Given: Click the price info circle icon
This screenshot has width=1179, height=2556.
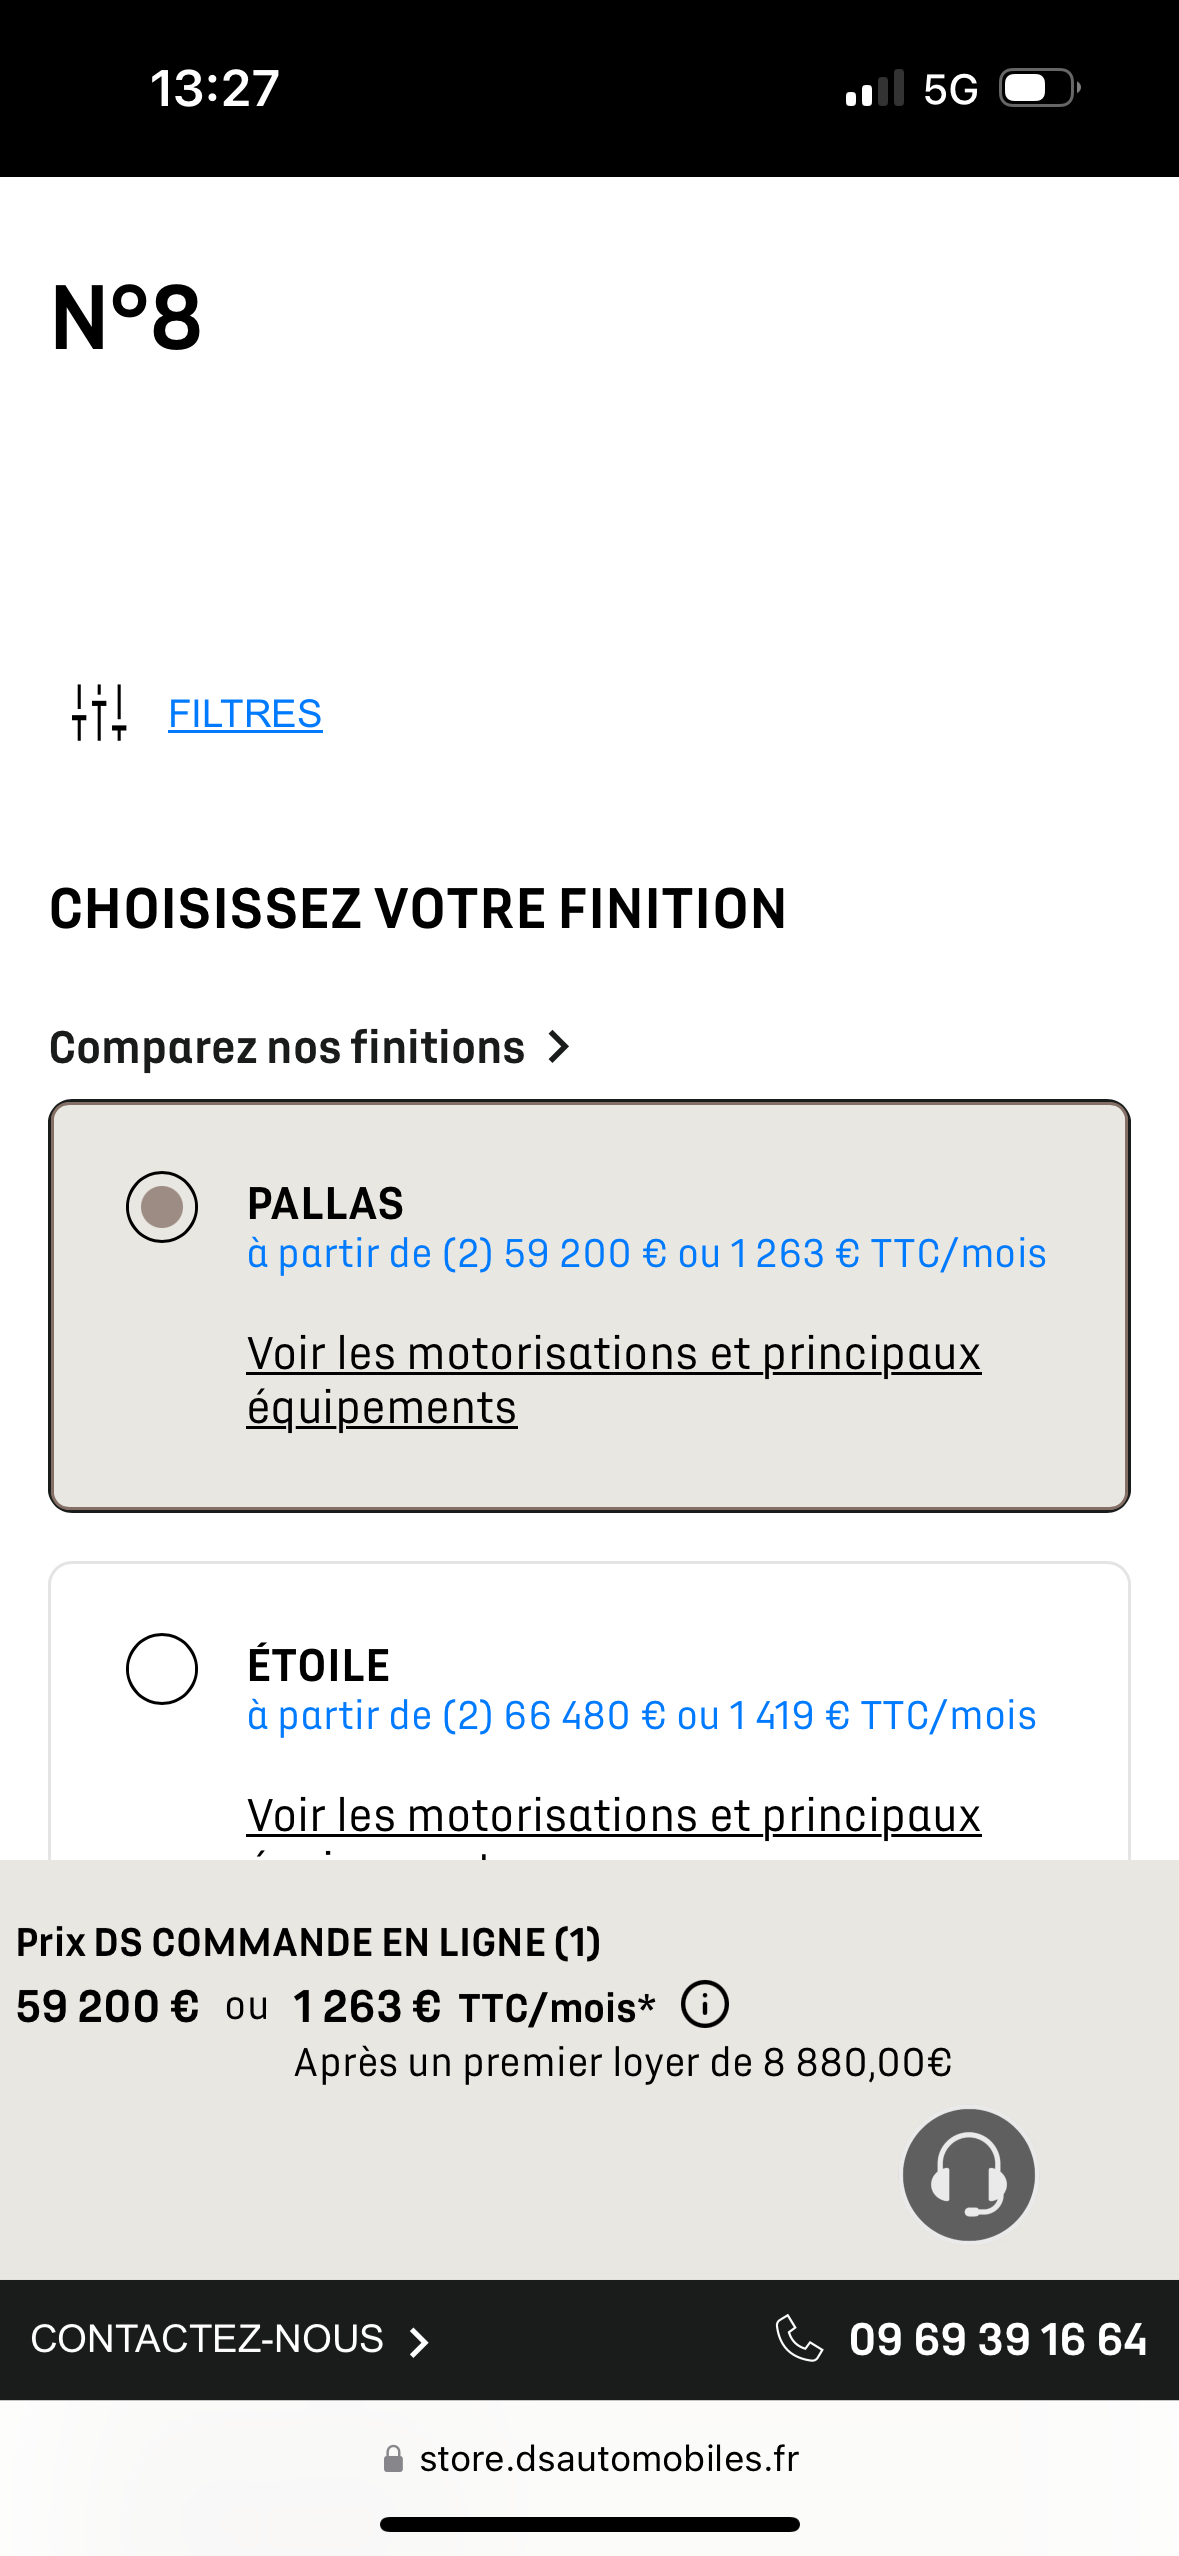Looking at the screenshot, I should pyautogui.click(x=705, y=2005).
